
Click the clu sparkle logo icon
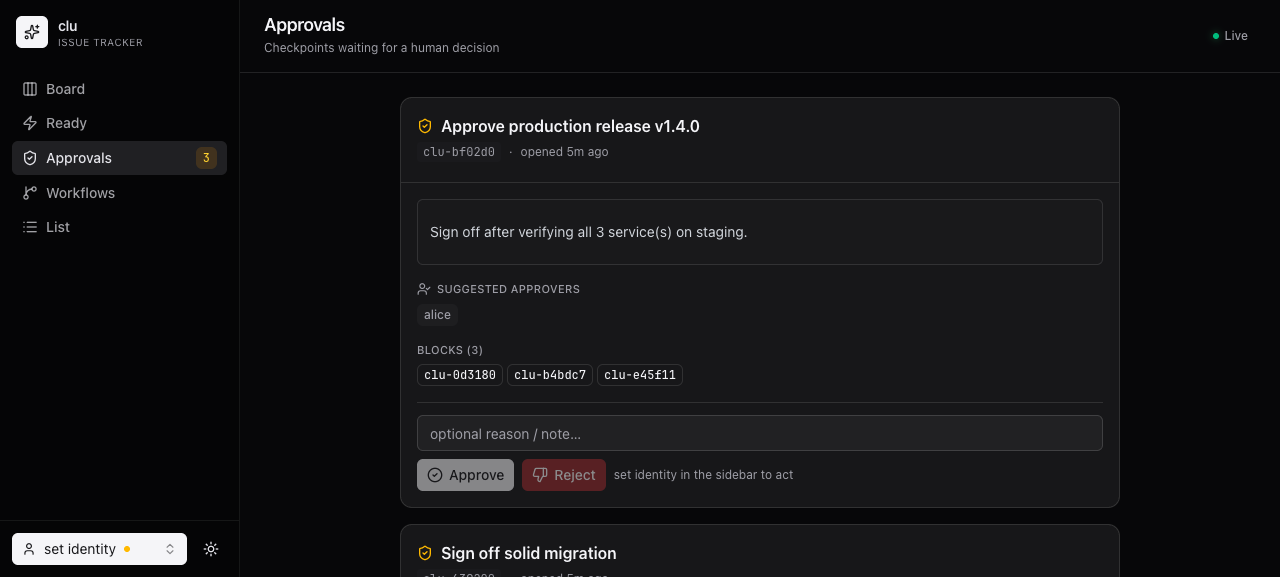pos(32,32)
